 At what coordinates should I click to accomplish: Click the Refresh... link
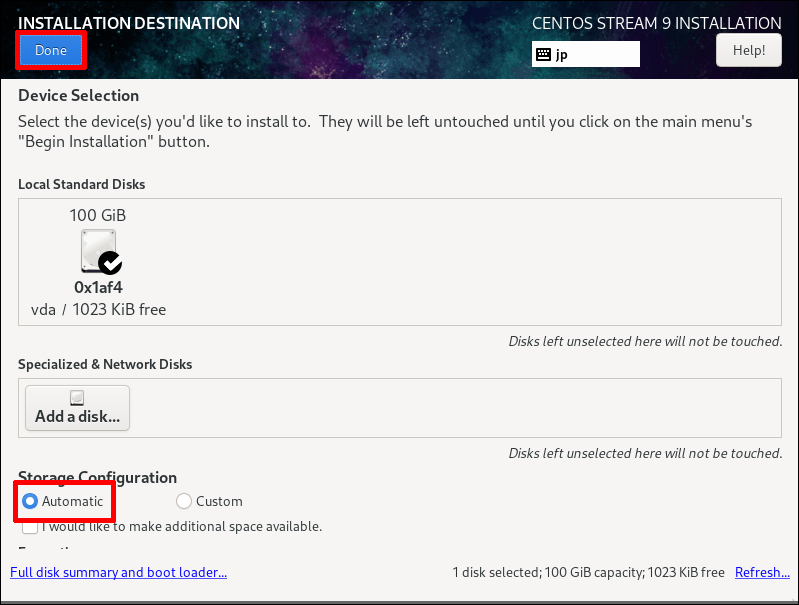pos(762,572)
